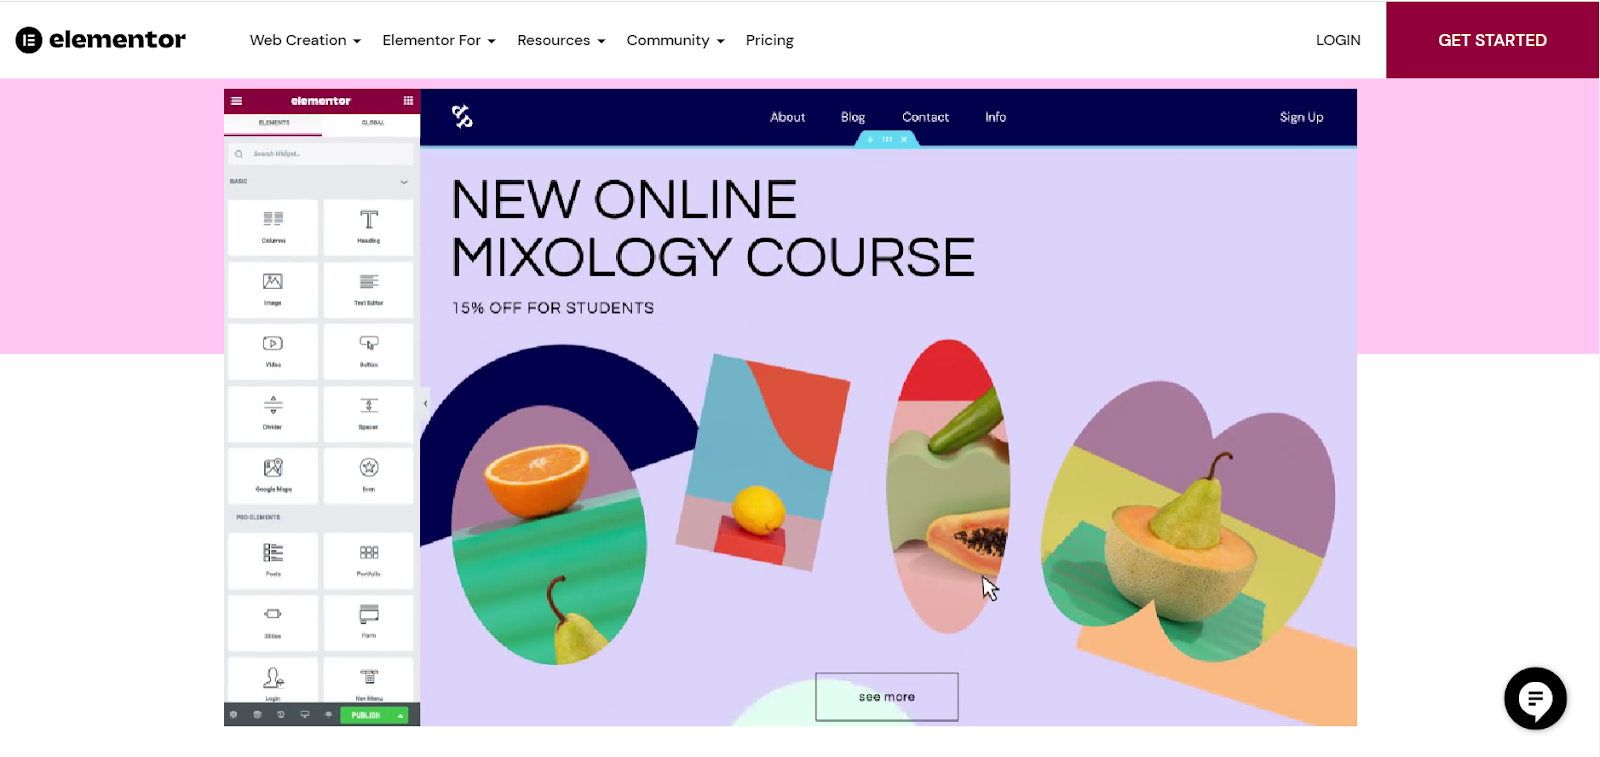
Task: Select the Divider widget icon
Action: pyautogui.click(x=273, y=405)
